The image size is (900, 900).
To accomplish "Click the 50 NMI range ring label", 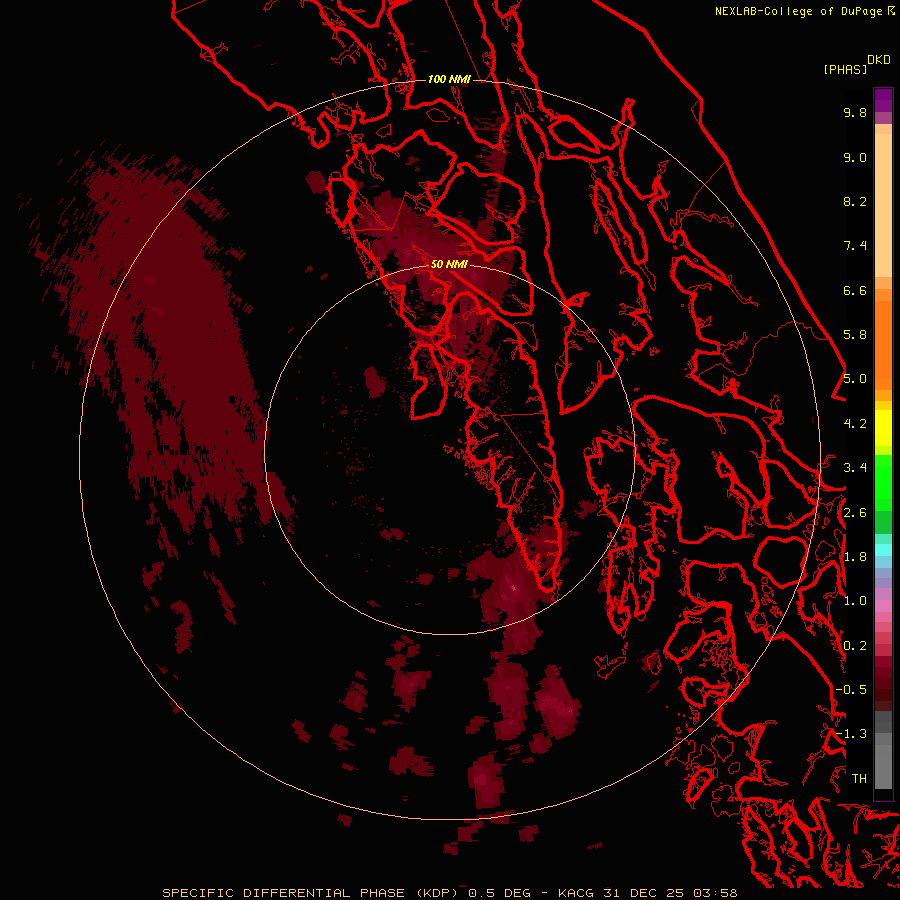I will coord(449,264).
